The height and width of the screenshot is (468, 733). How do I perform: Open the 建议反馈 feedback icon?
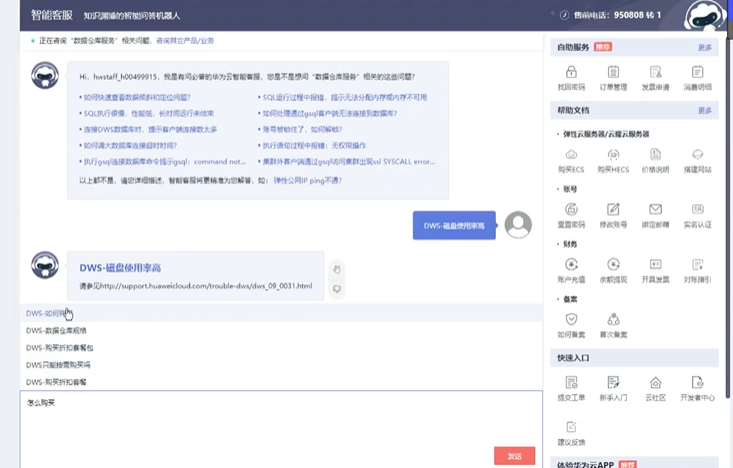tap(571, 427)
